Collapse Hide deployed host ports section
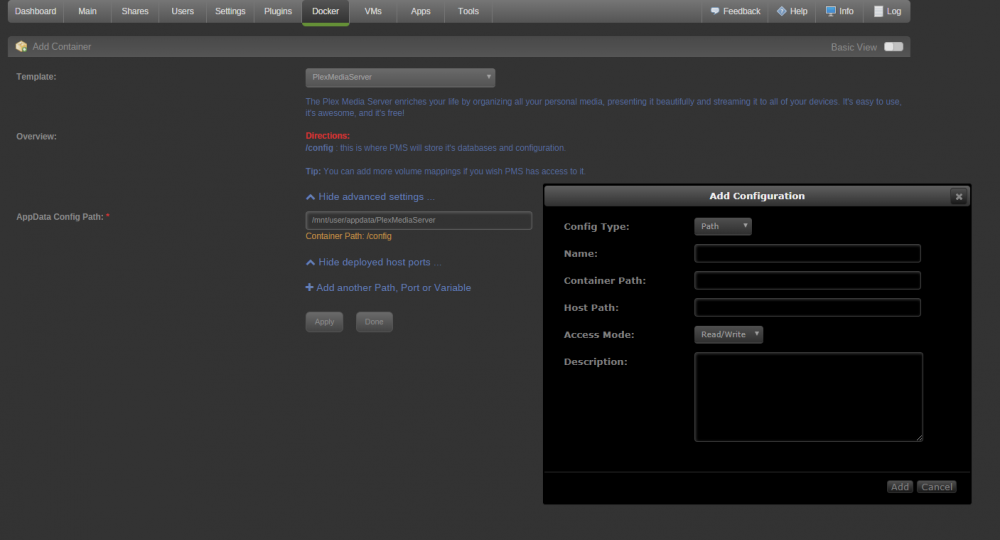 pyautogui.click(x=373, y=262)
